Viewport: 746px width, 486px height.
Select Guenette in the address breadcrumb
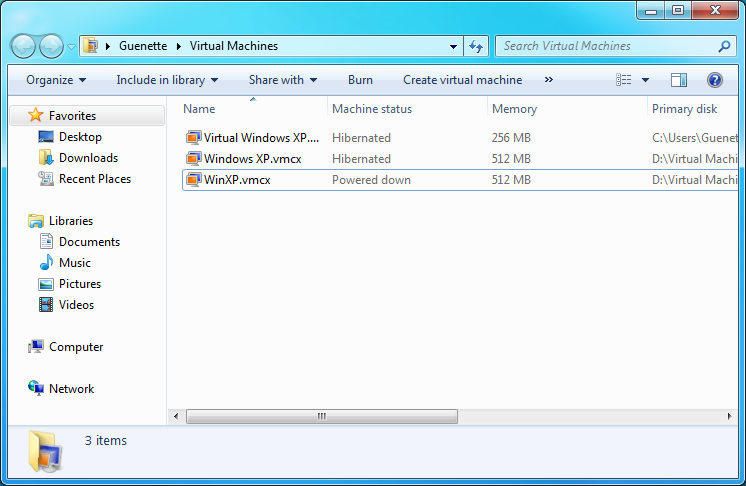(x=143, y=46)
